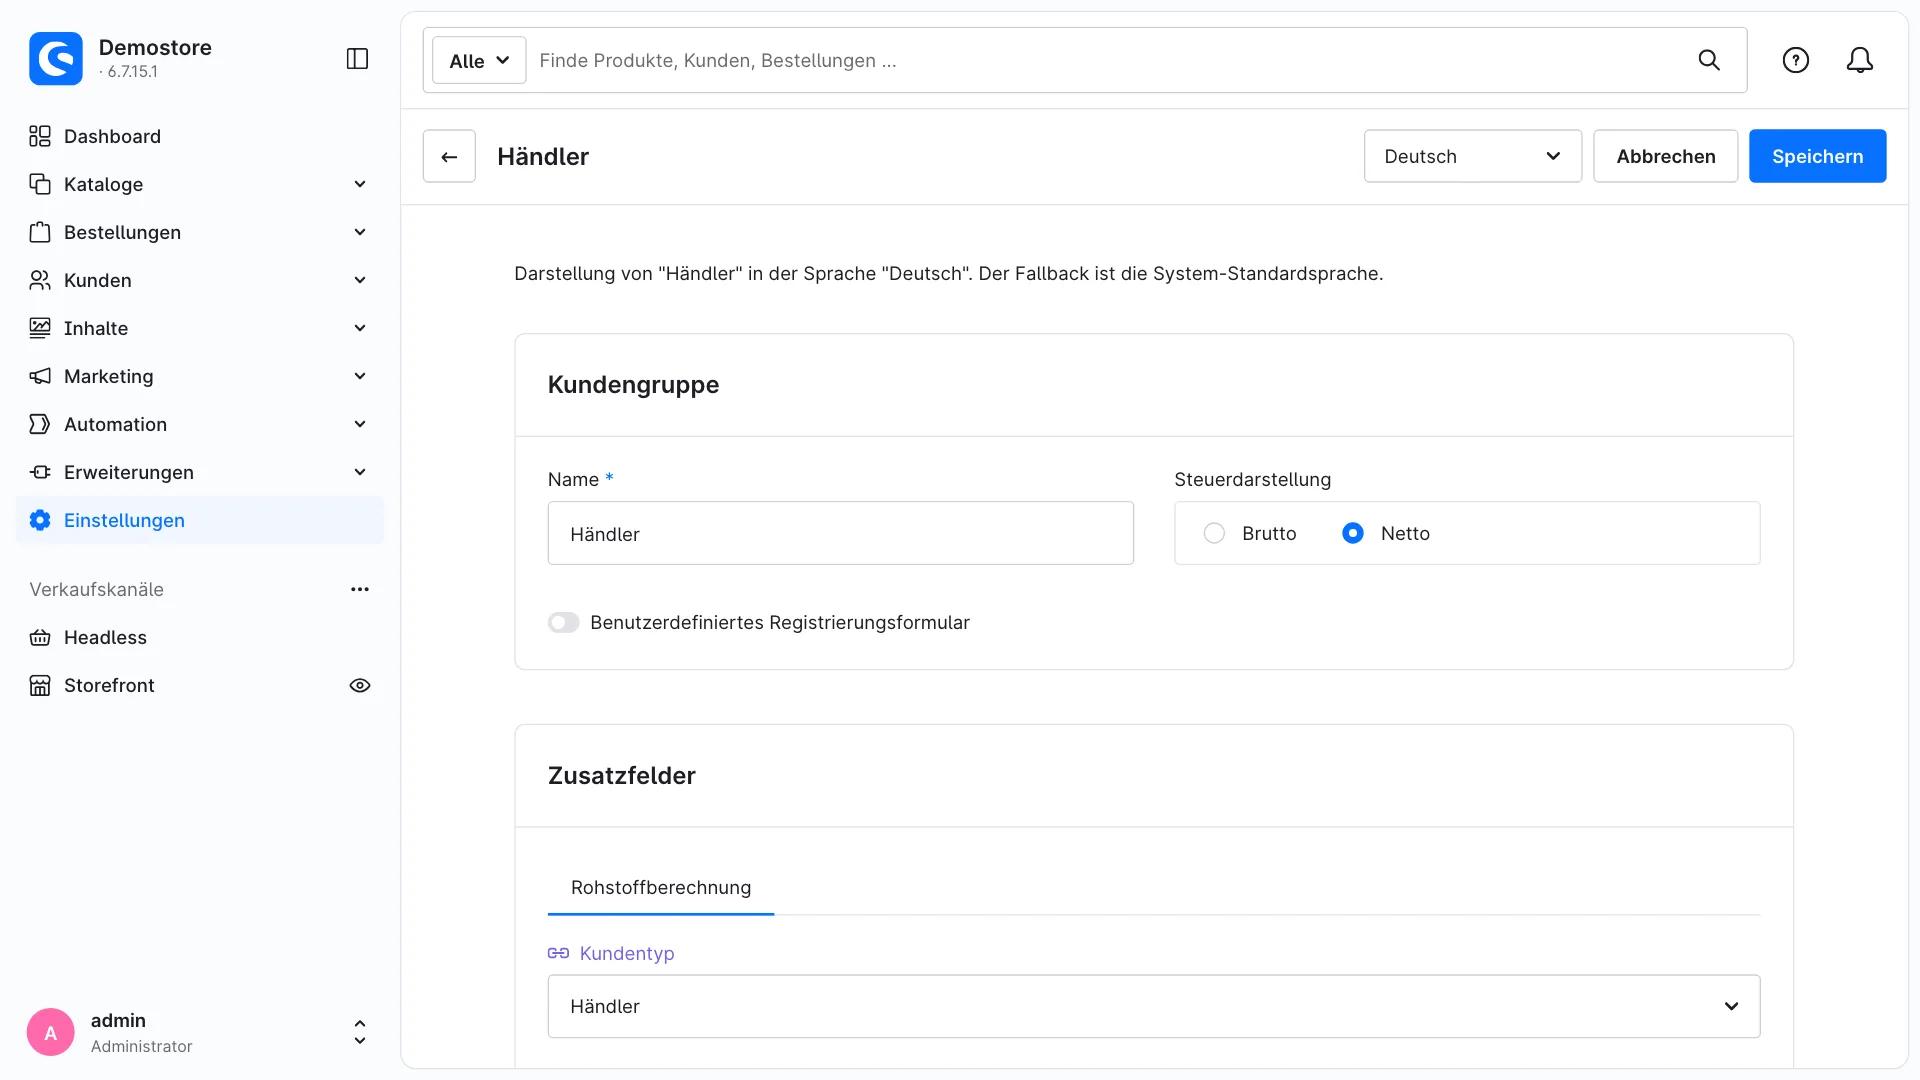Viewport: 1920px width, 1080px height.
Task: Expand the Bestellungen menu chevron
Action: 360,232
